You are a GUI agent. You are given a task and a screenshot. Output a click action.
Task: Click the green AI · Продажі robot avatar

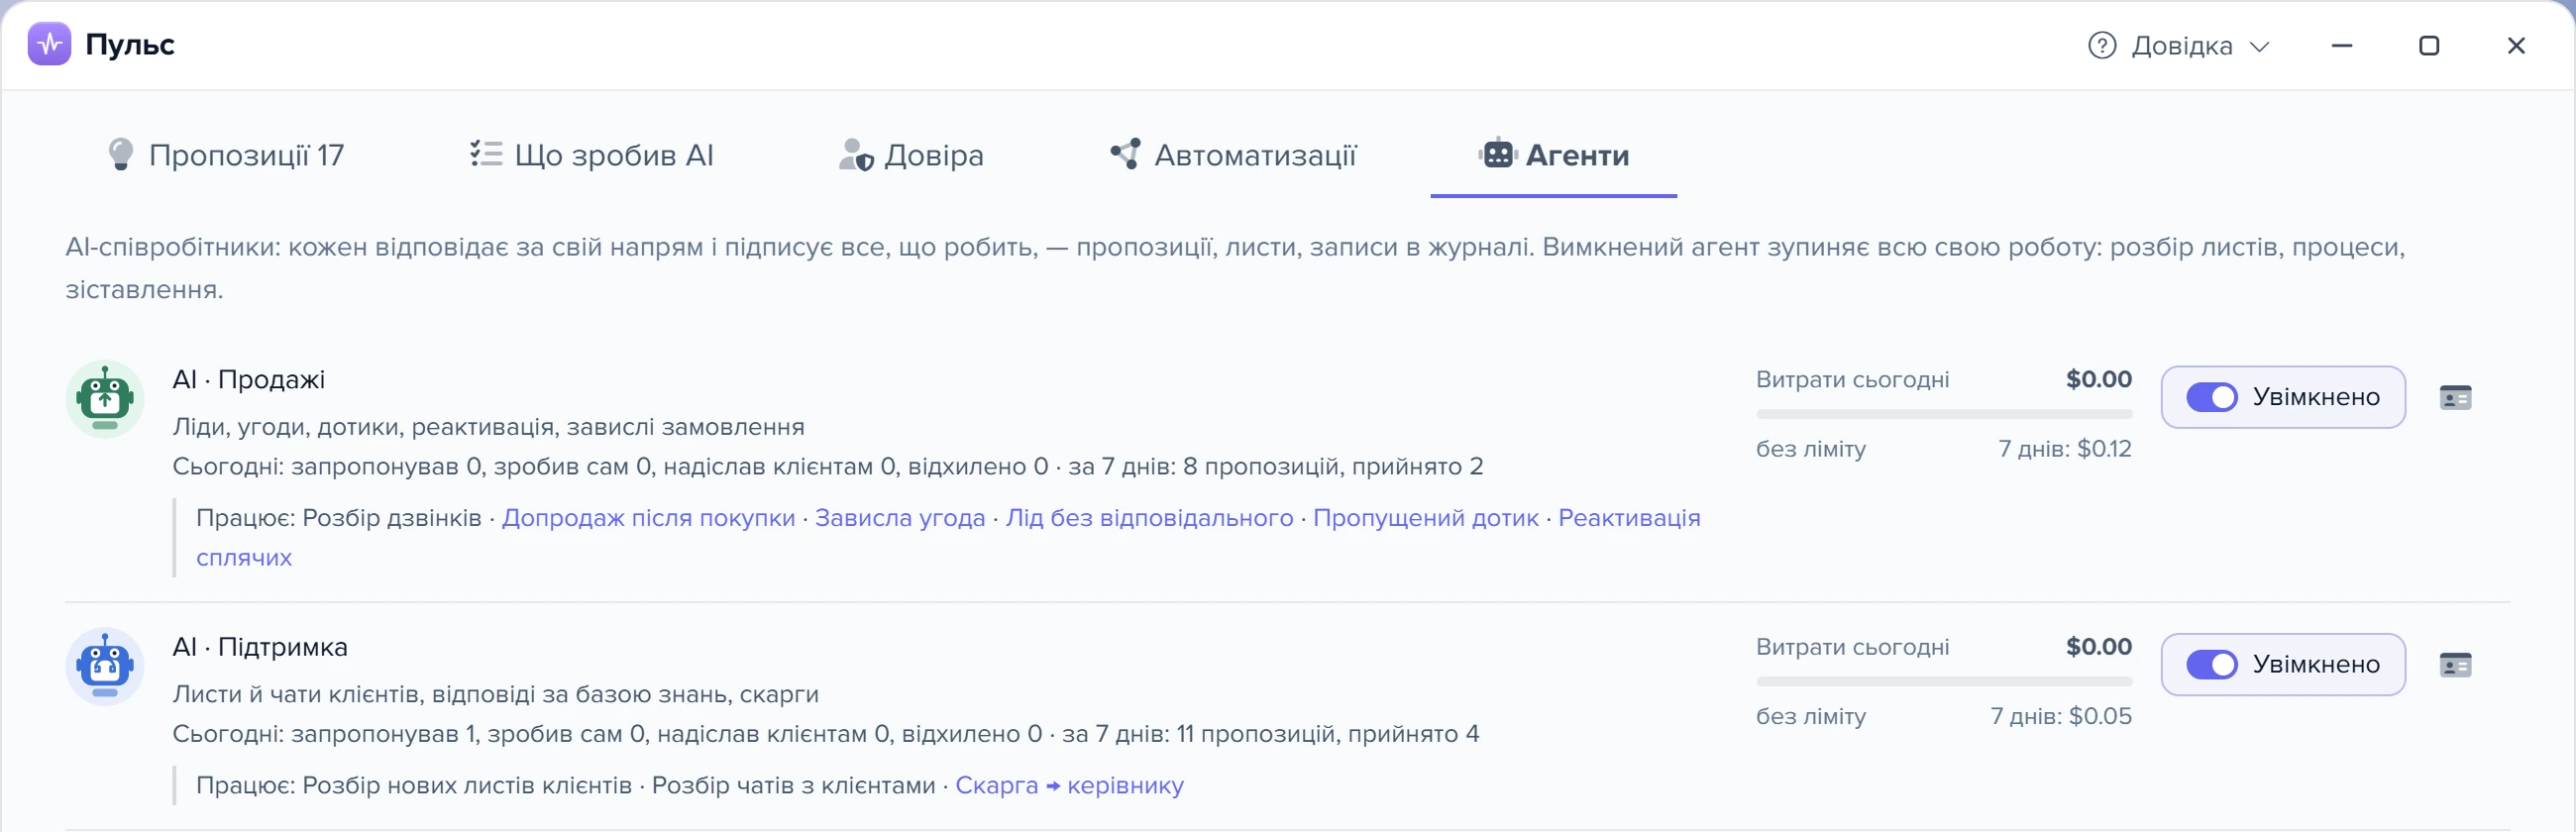[105, 399]
